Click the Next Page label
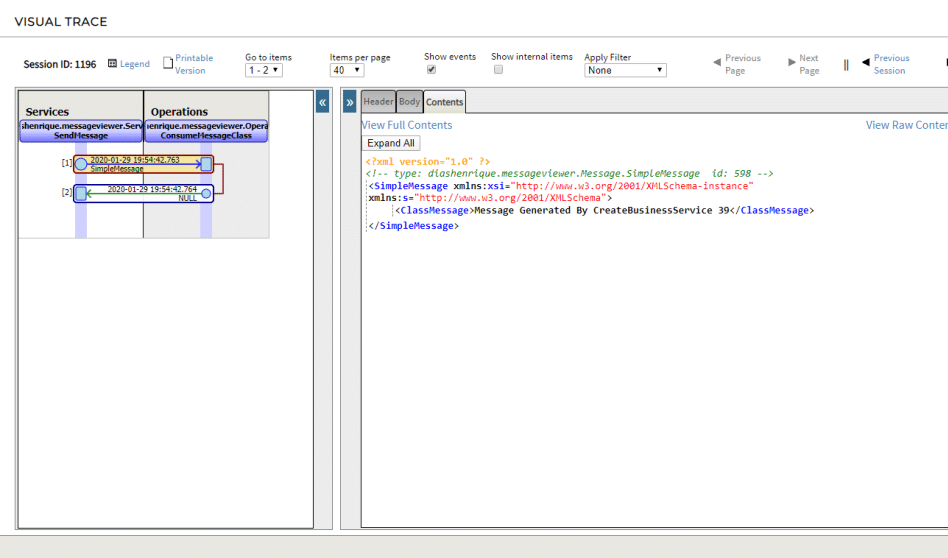 tap(809, 64)
